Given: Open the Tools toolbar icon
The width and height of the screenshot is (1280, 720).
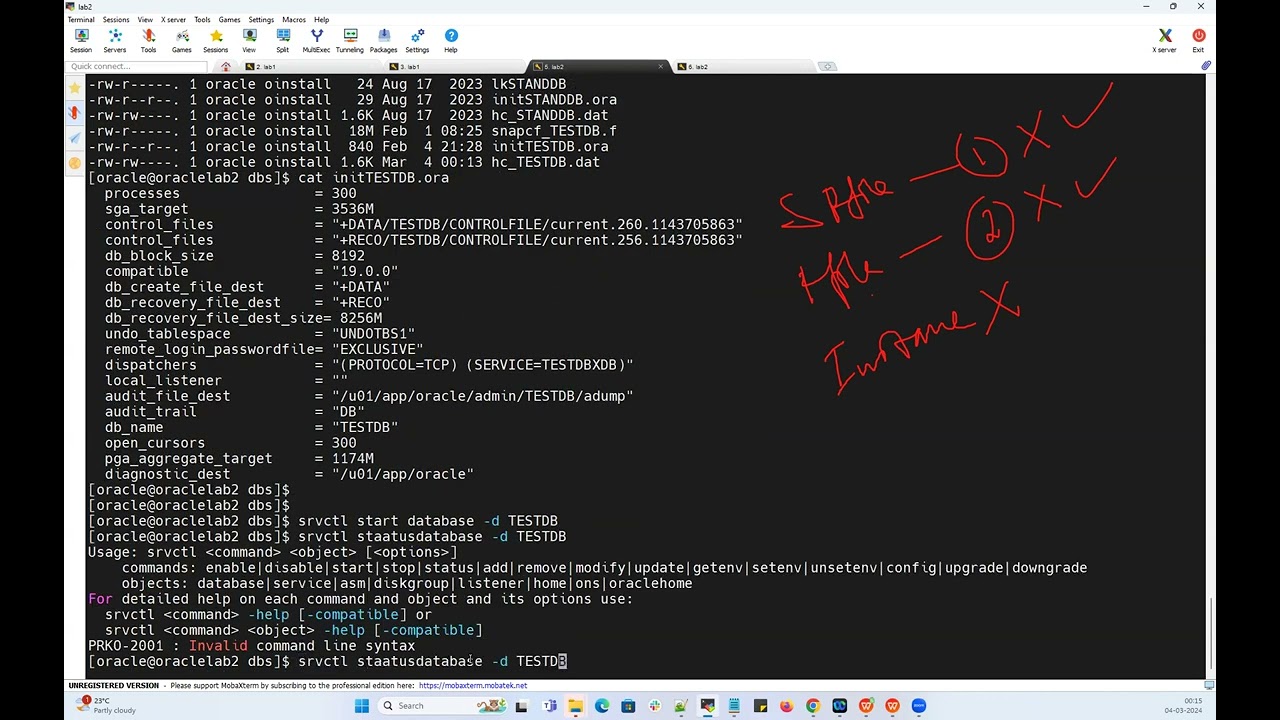Looking at the screenshot, I should (148, 40).
